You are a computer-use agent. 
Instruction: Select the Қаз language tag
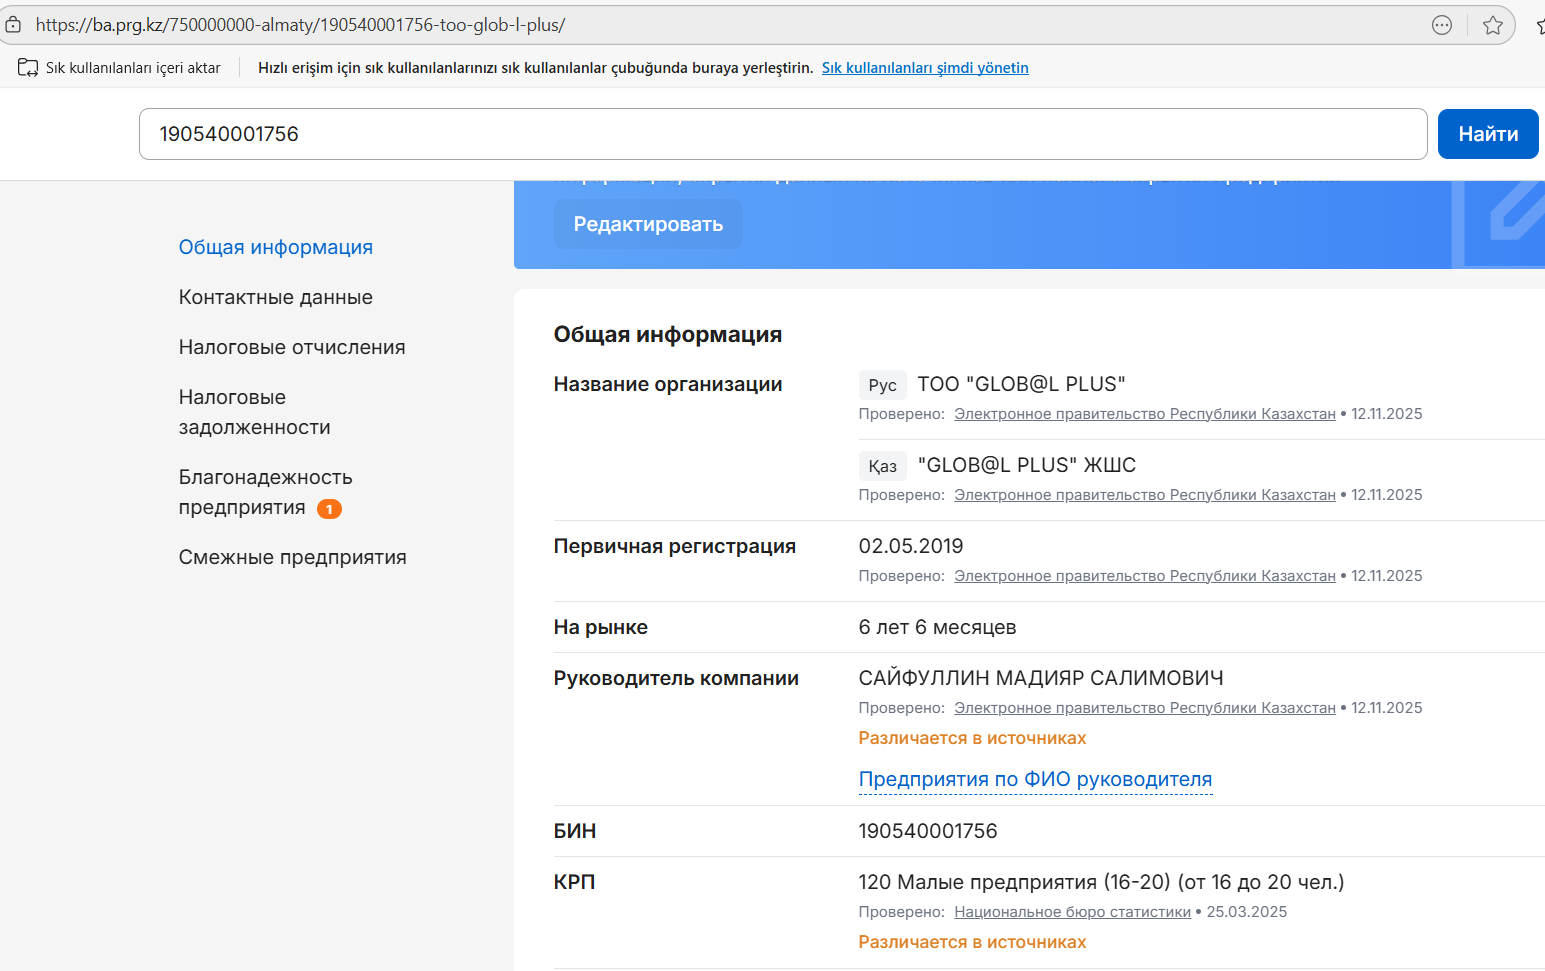882,466
